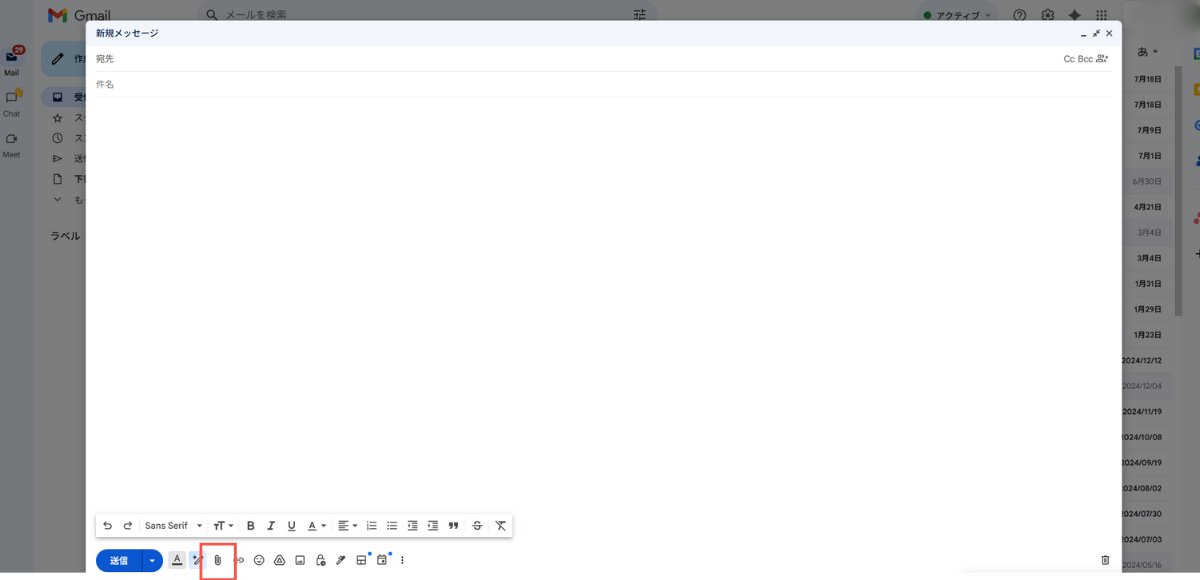
Task: Click the 件名 subject field
Action: click(603, 84)
